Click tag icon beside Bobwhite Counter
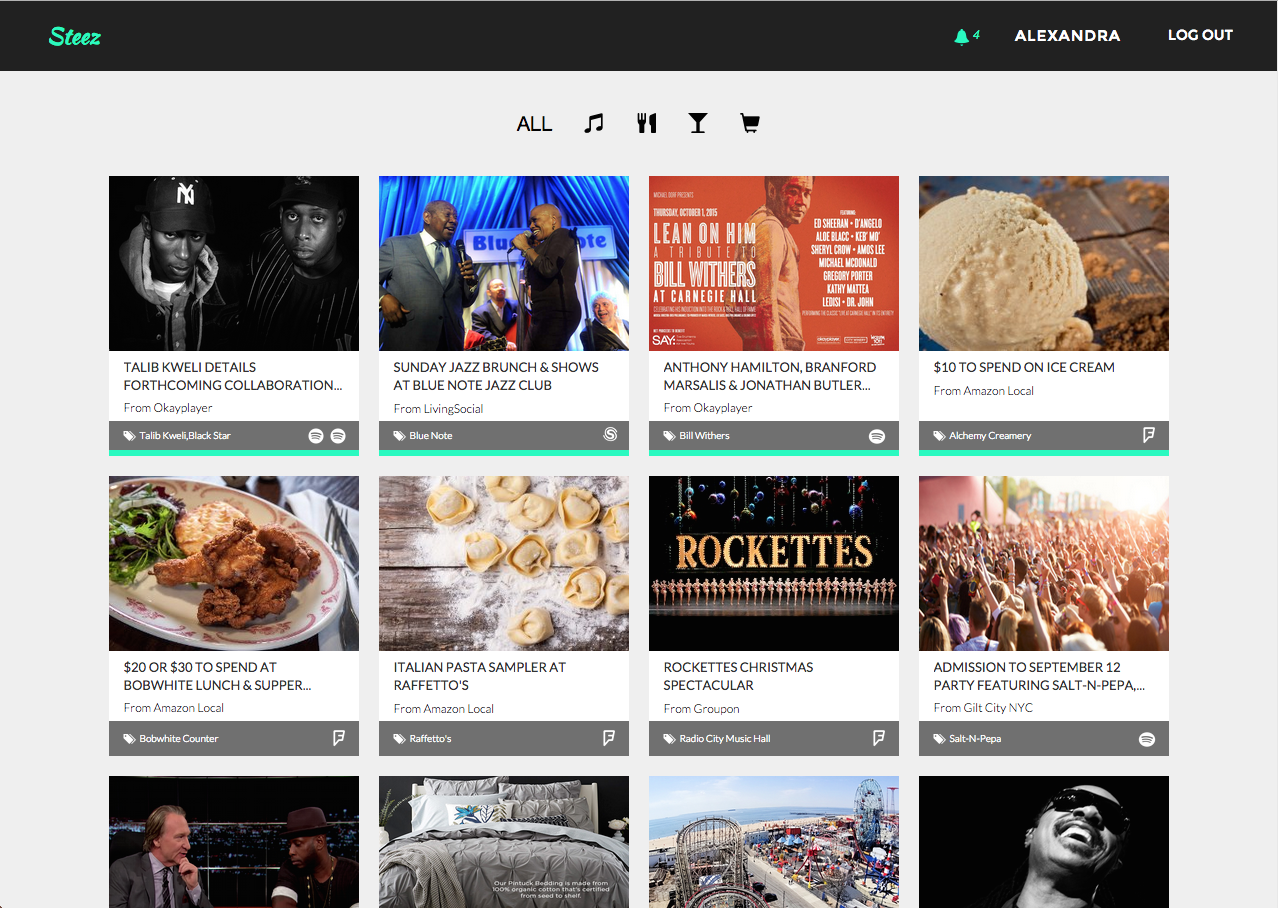1278x908 pixels. coord(129,739)
